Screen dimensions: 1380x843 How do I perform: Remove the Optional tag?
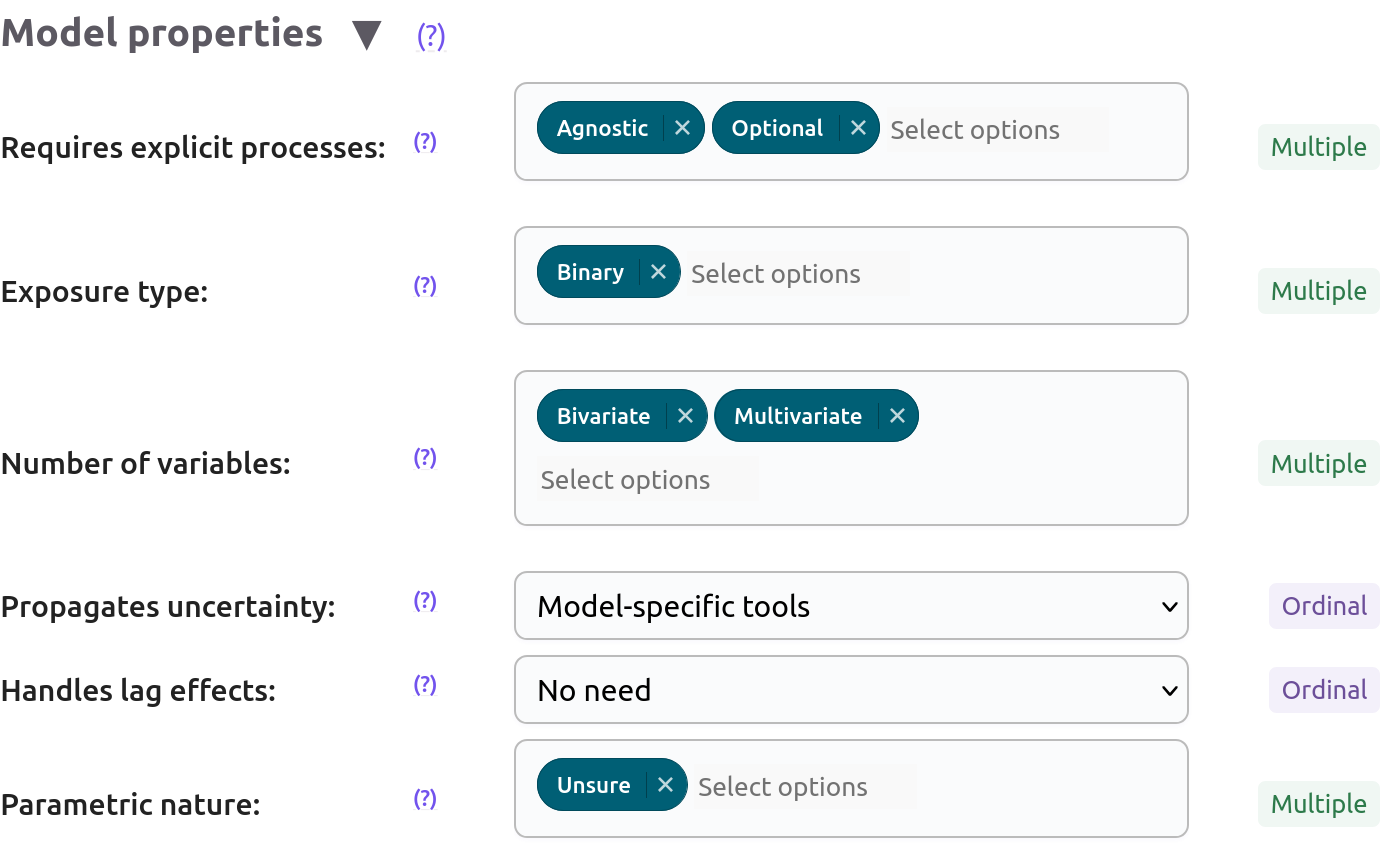(x=857, y=128)
